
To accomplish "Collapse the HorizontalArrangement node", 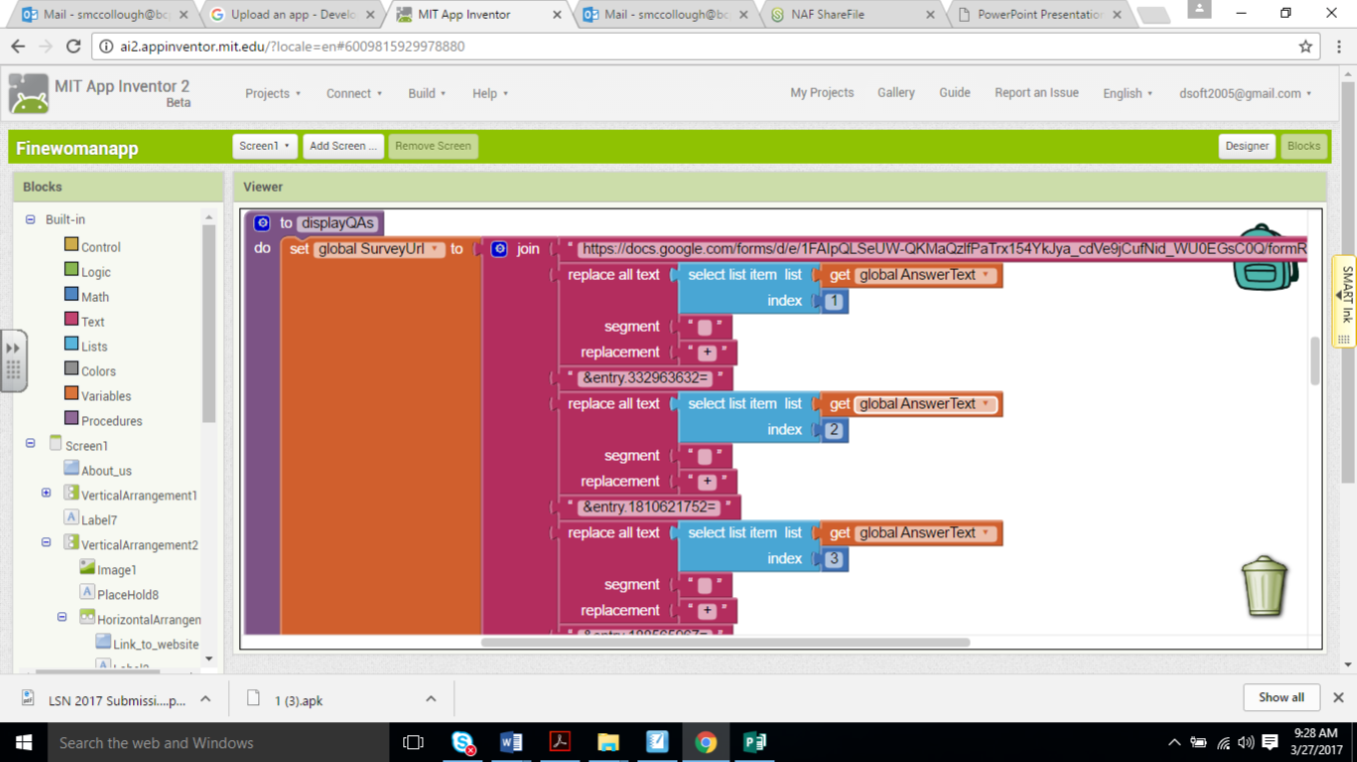I will click(x=62, y=618).
